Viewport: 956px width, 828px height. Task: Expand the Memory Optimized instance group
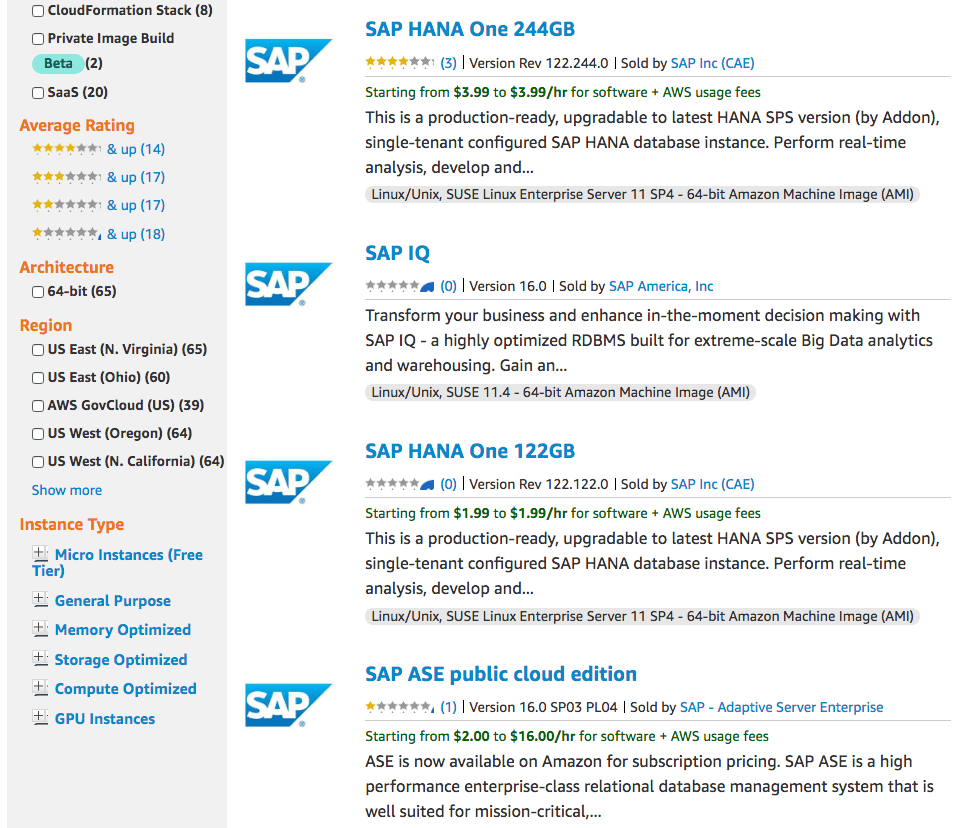point(40,628)
